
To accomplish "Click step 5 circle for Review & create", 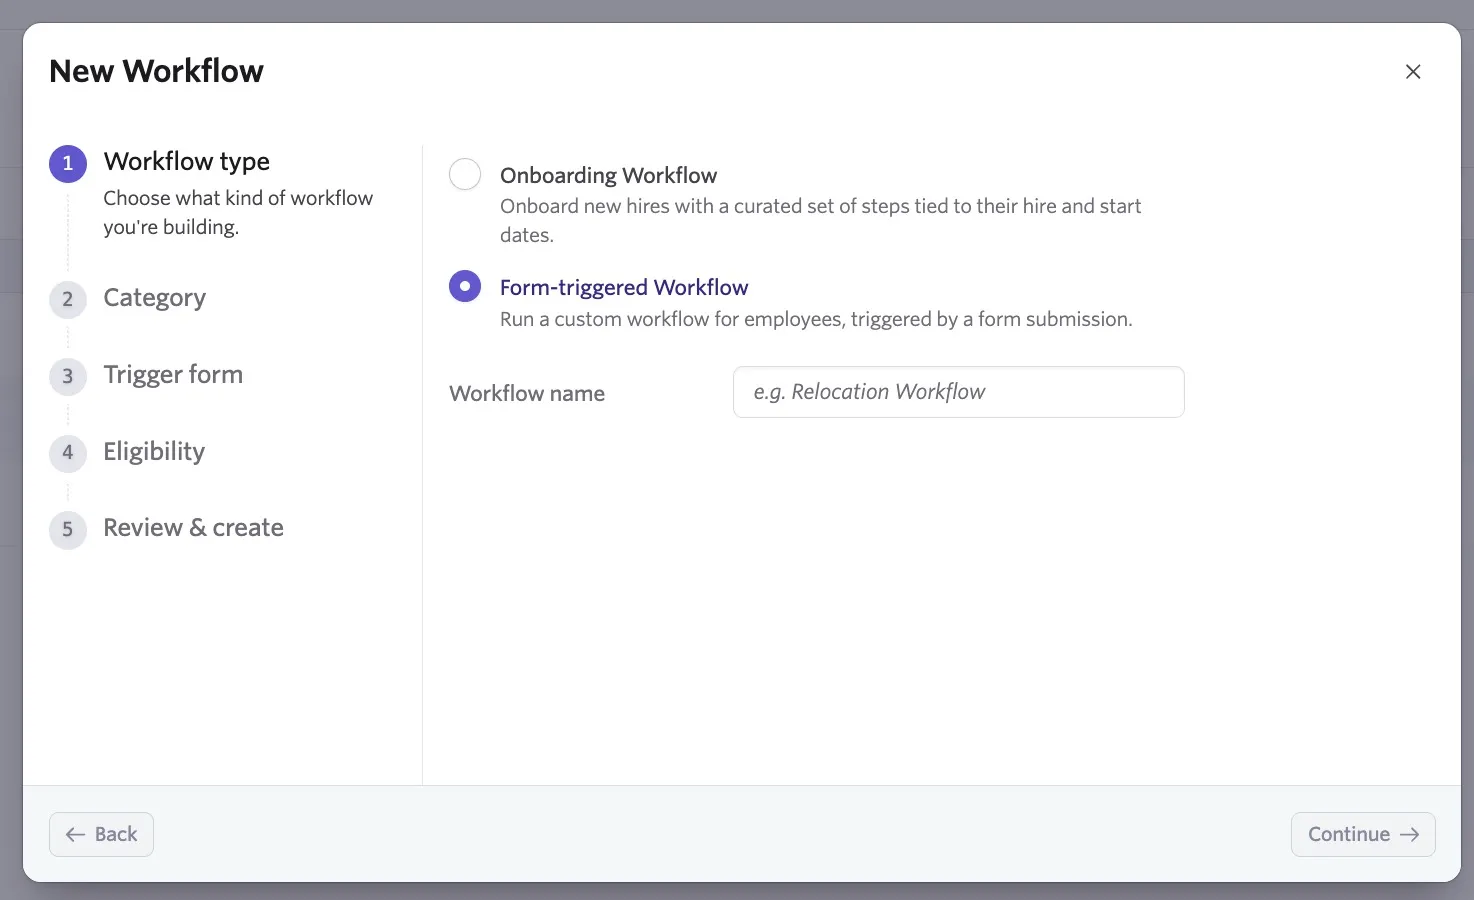I will coord(68,529).
